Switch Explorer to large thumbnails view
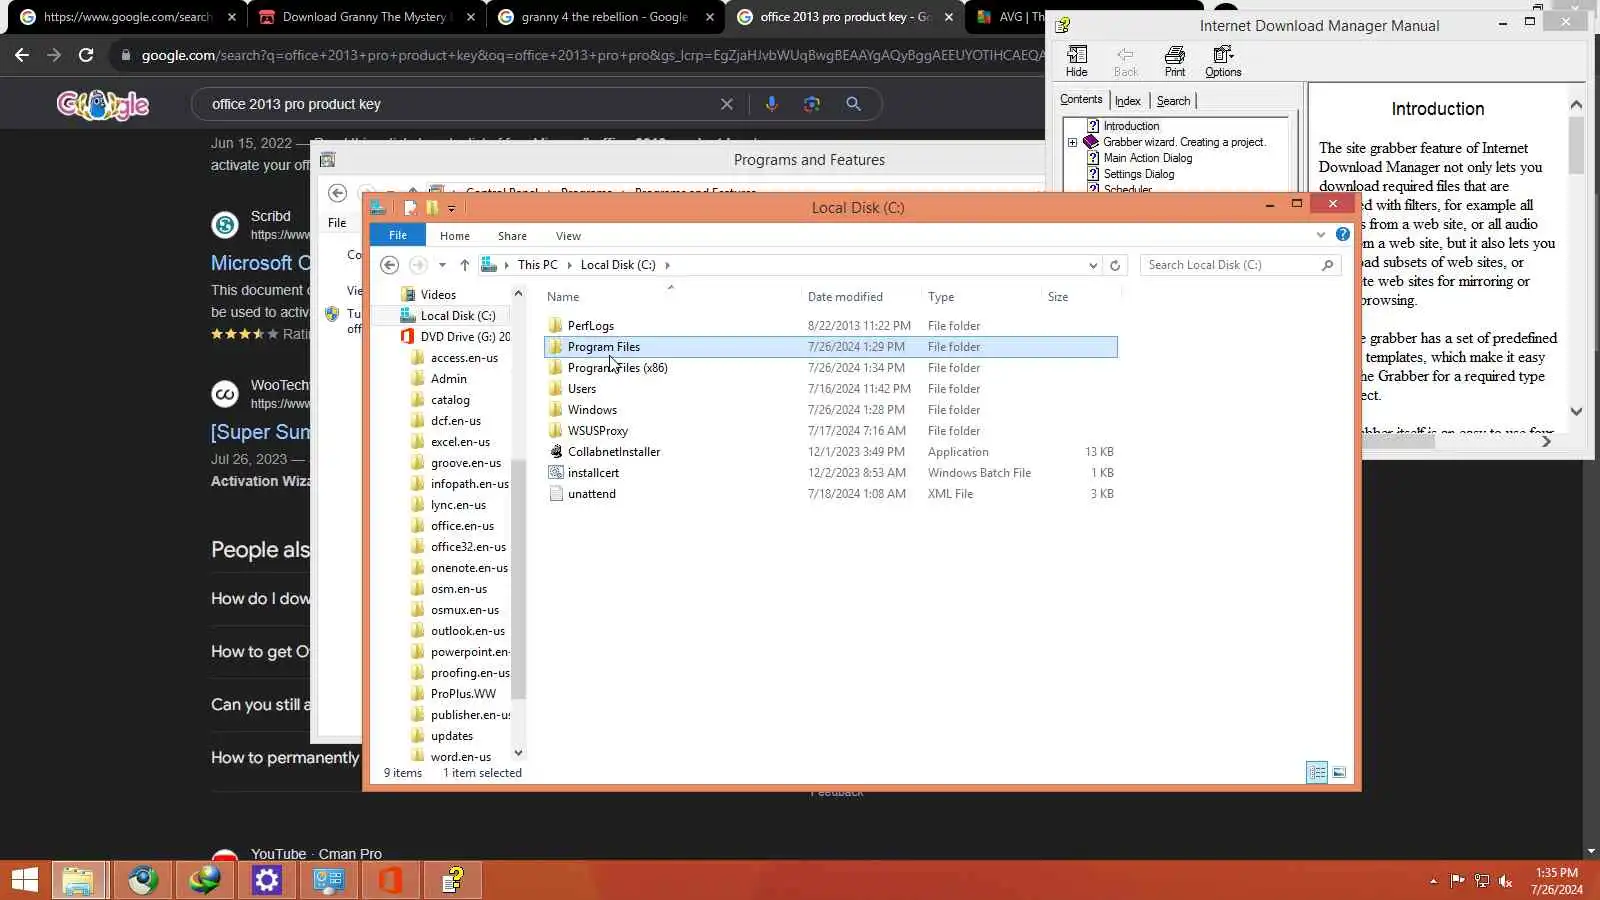 coord(1339,772)
